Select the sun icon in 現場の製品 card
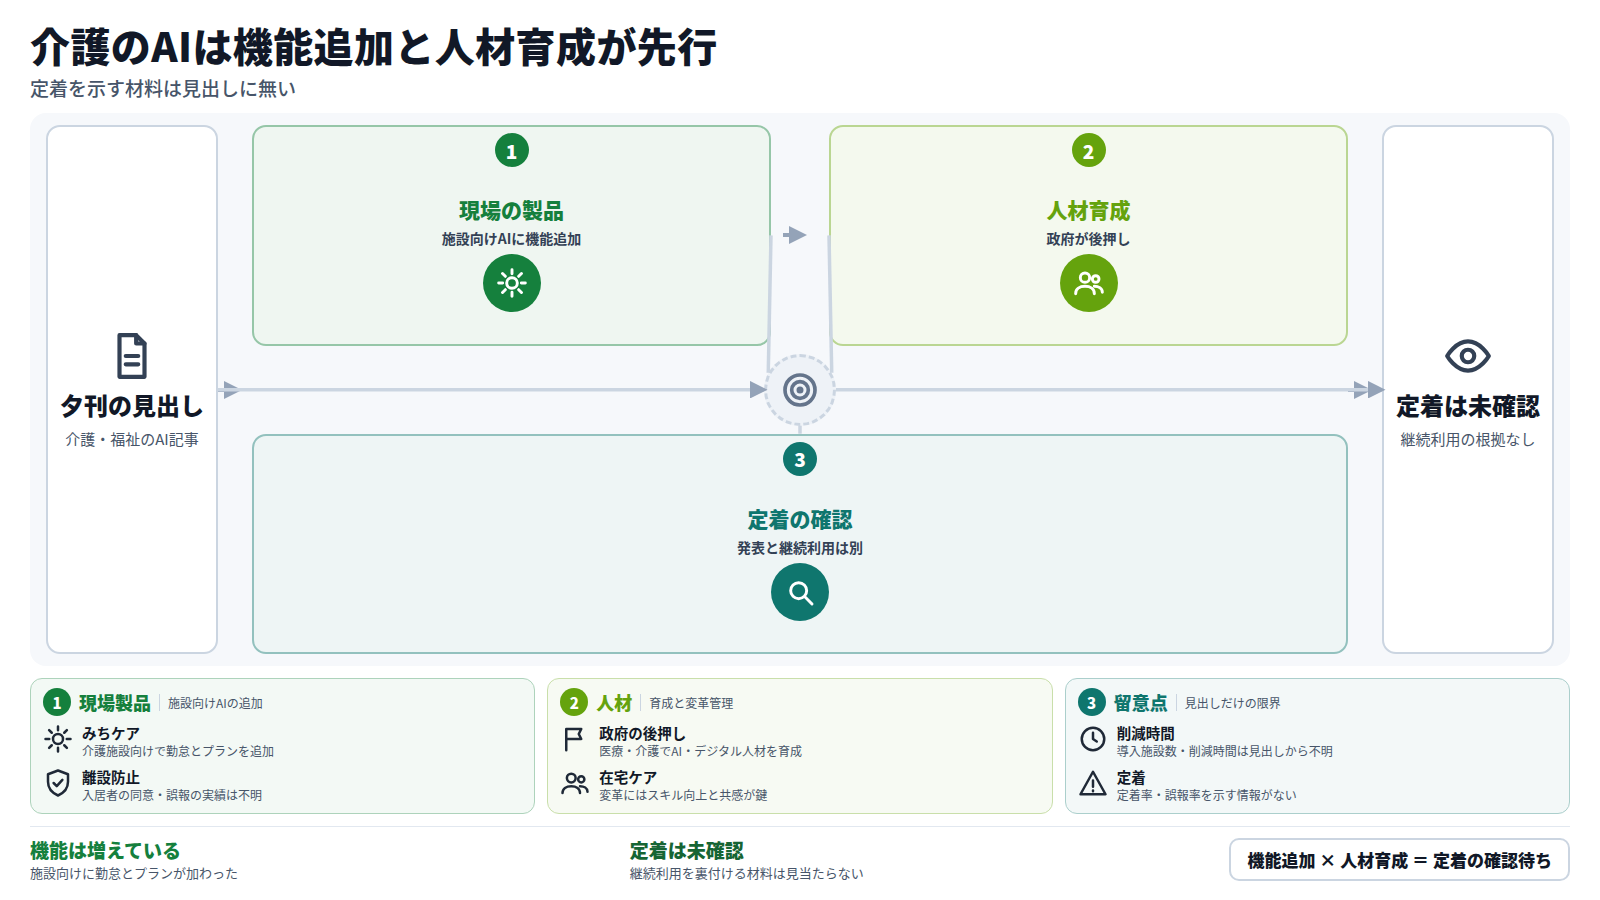1600x900 pixels. point(512,283)
